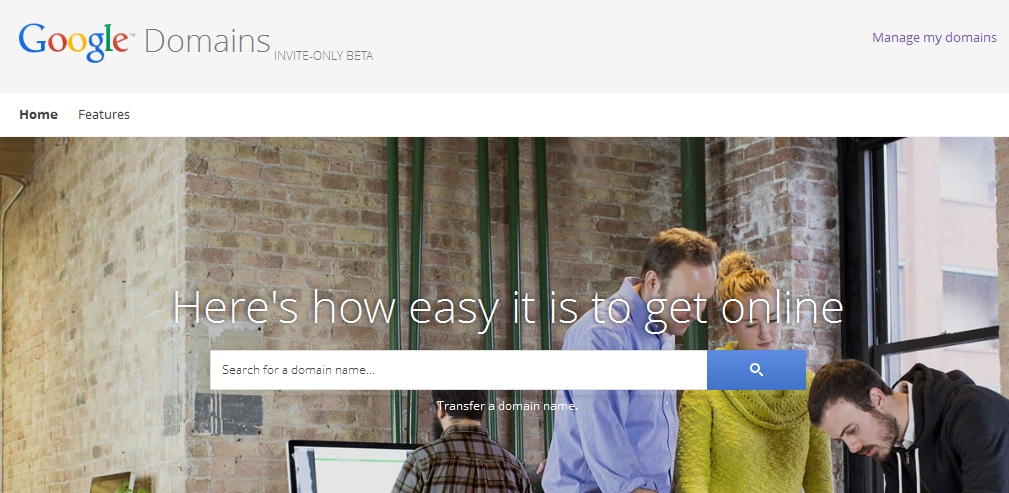The image size is (1009, 493).
Task: Focus the Search for a domain name field
Action: [458, 370]
